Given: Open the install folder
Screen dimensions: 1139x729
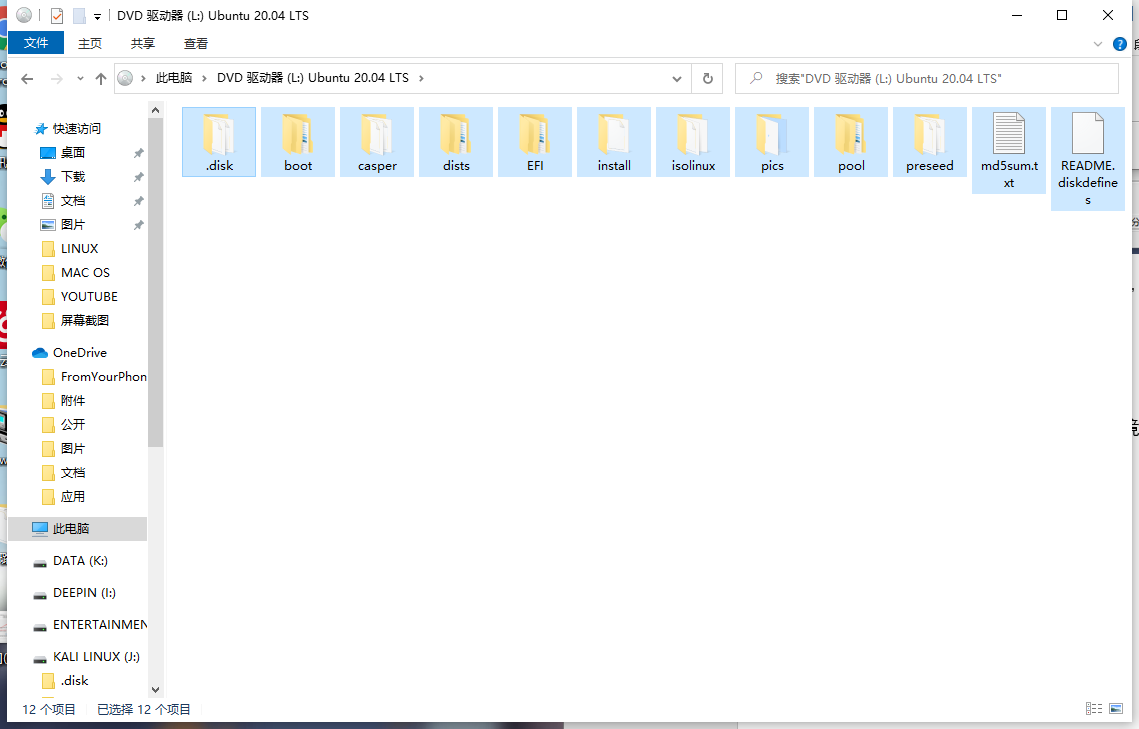Looking at the screenshot, I should [615, 142].
